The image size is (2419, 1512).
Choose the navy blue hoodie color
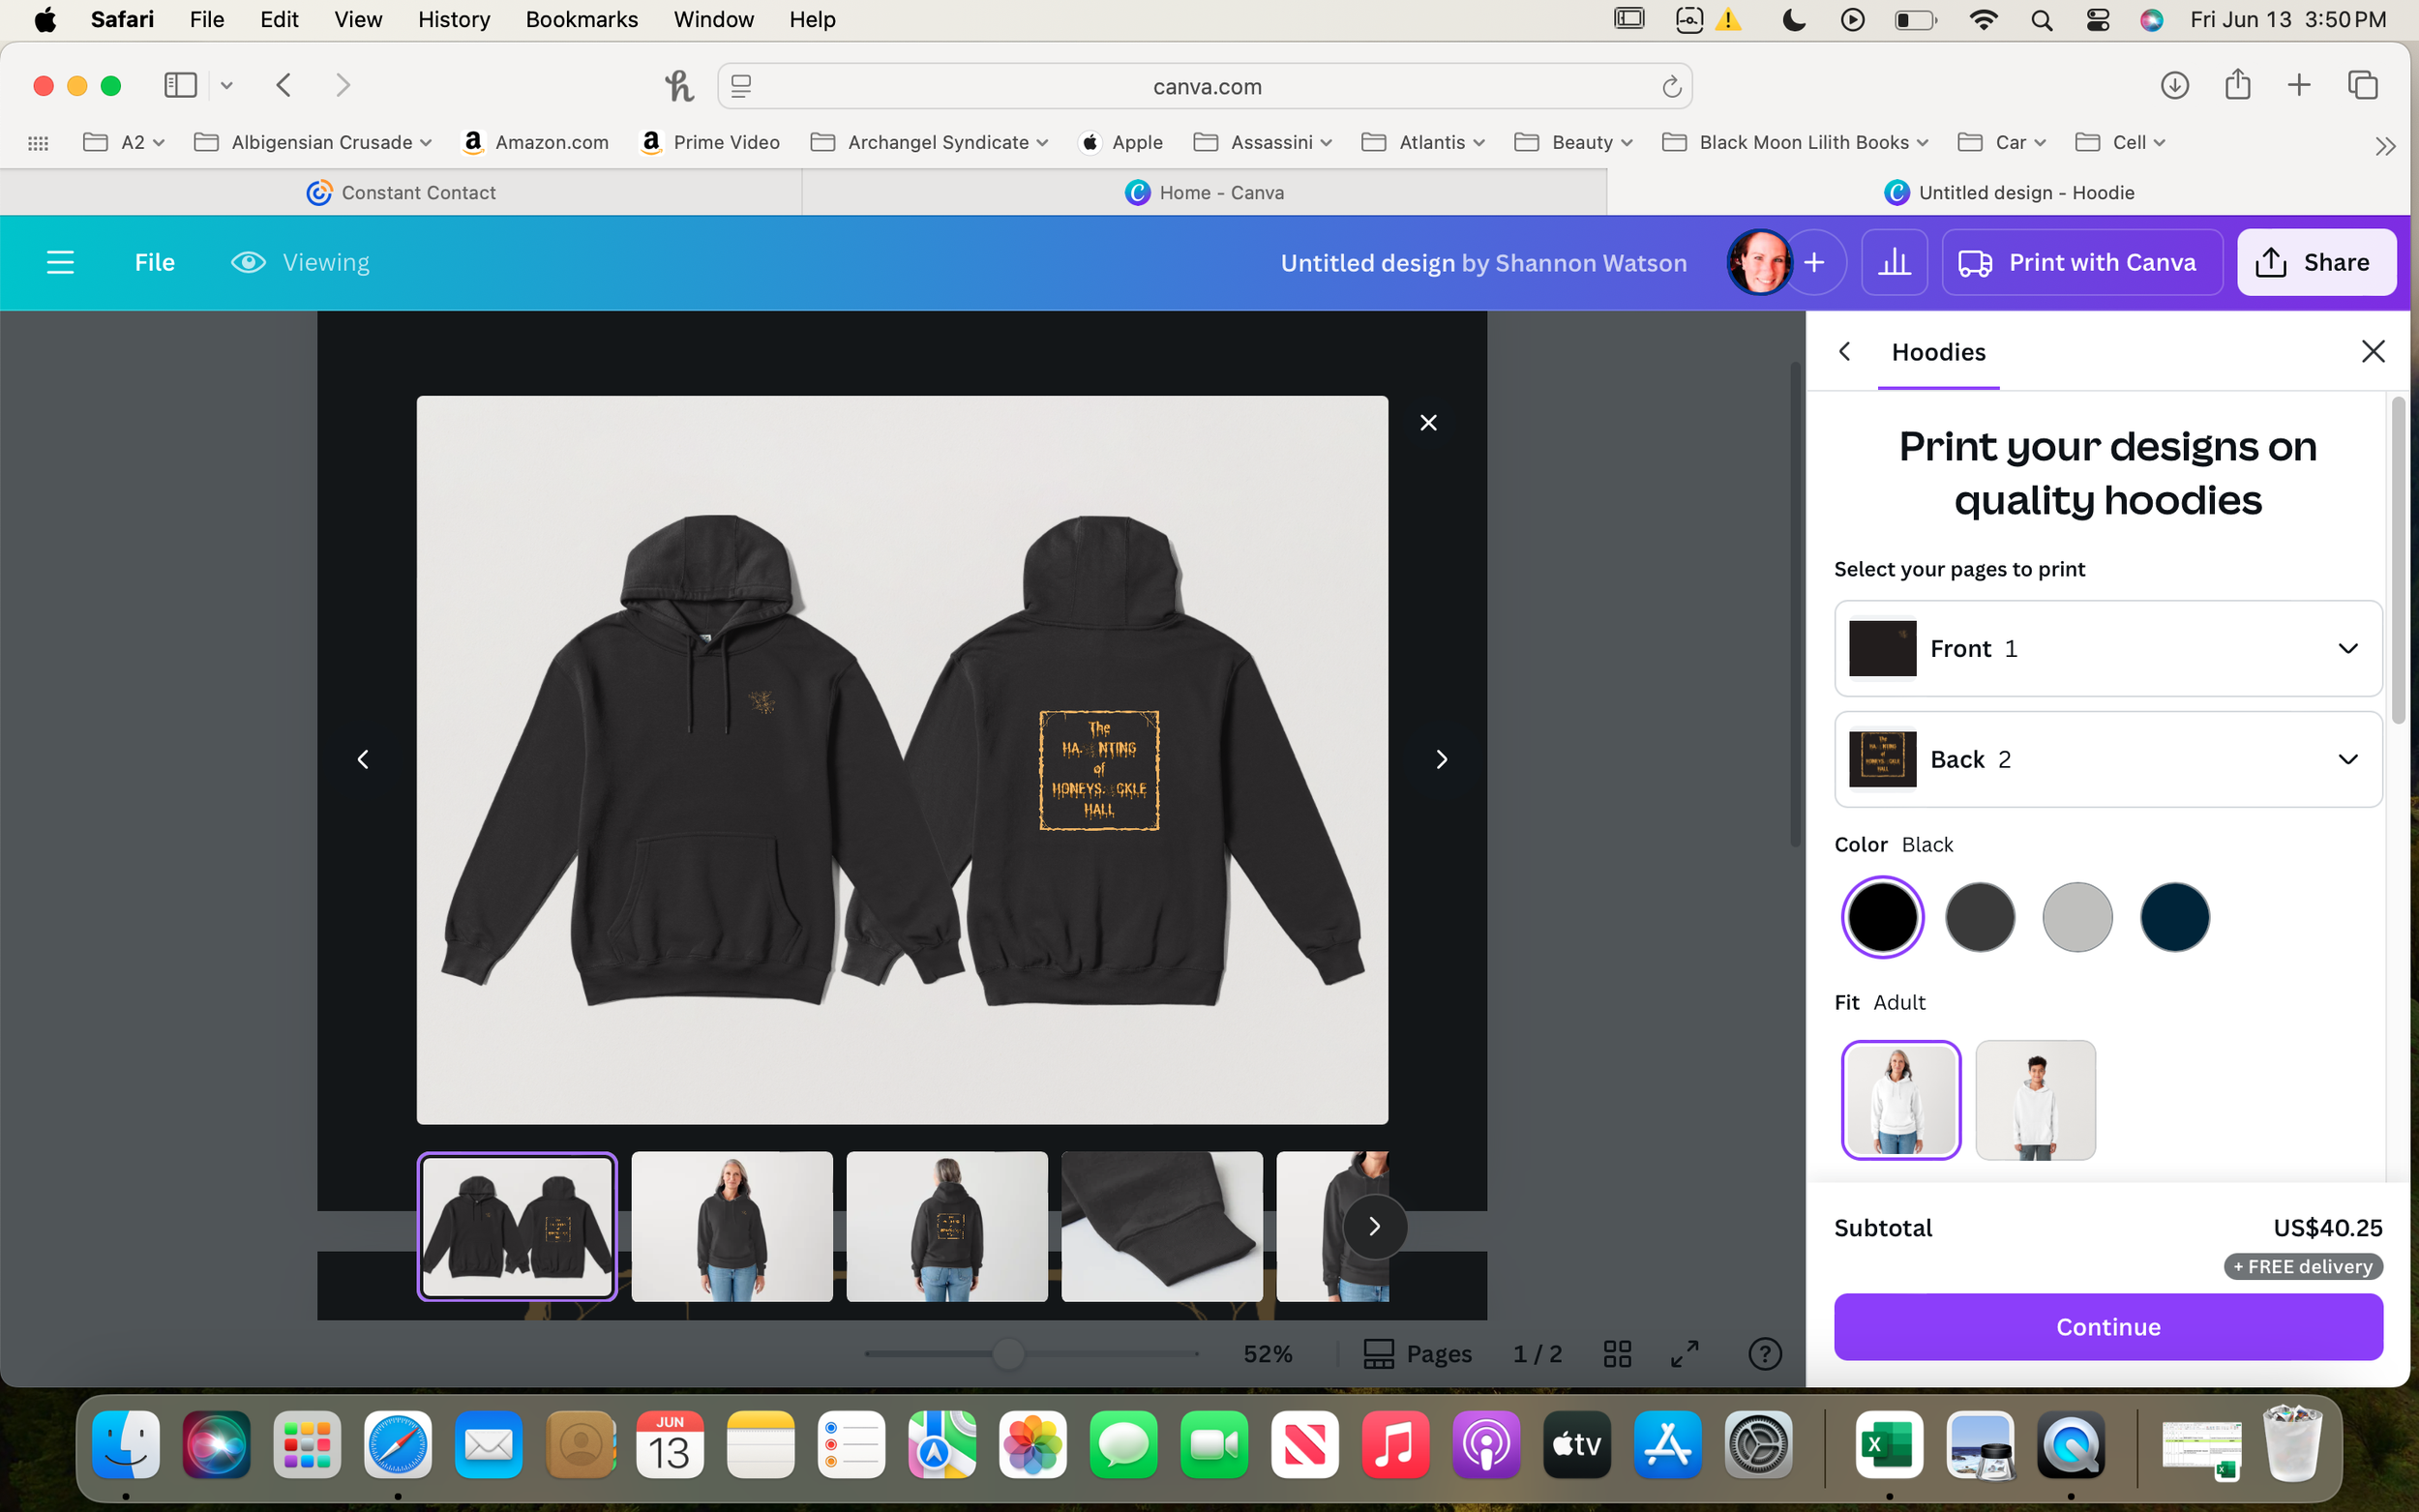tap(2174, 917)
